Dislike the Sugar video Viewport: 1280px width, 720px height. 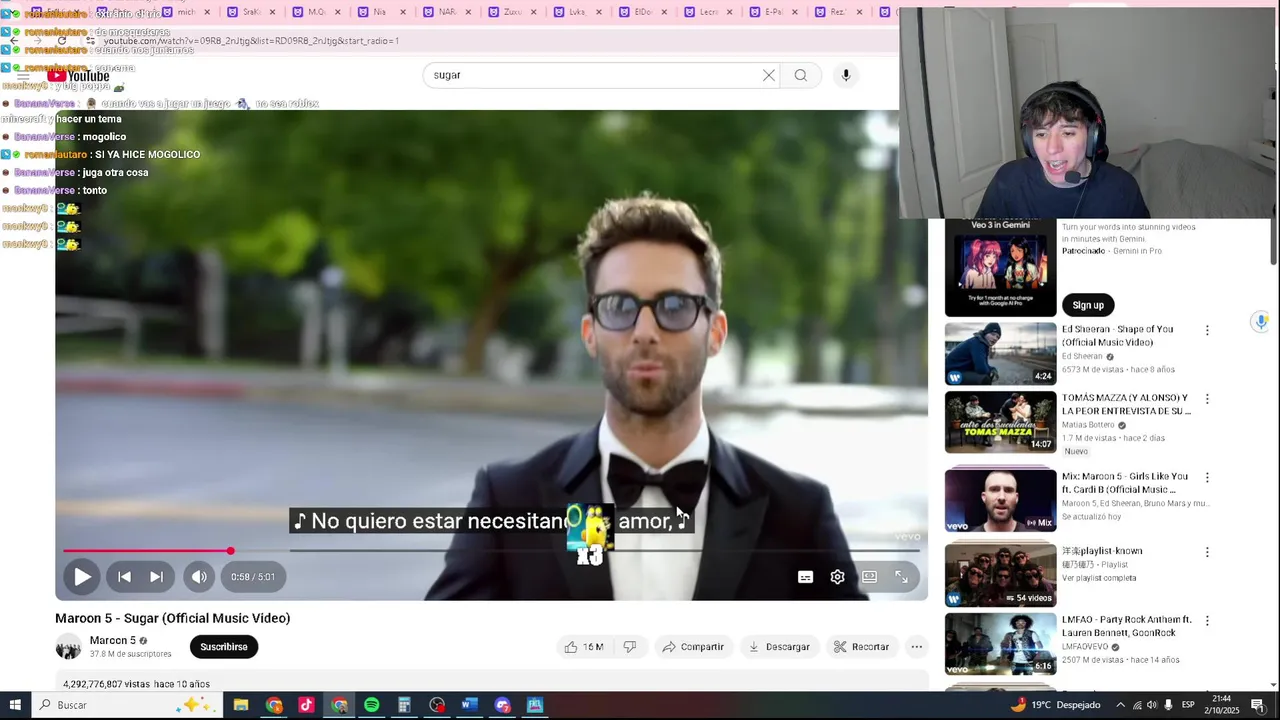629,647
